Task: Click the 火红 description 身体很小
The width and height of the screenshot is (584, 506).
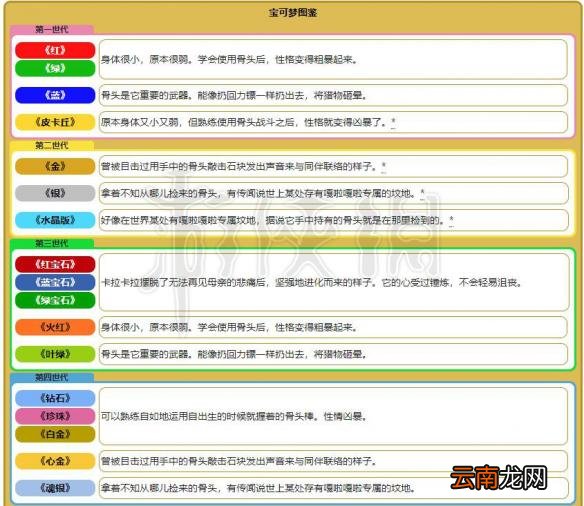Action: click(x=229, y=327)
